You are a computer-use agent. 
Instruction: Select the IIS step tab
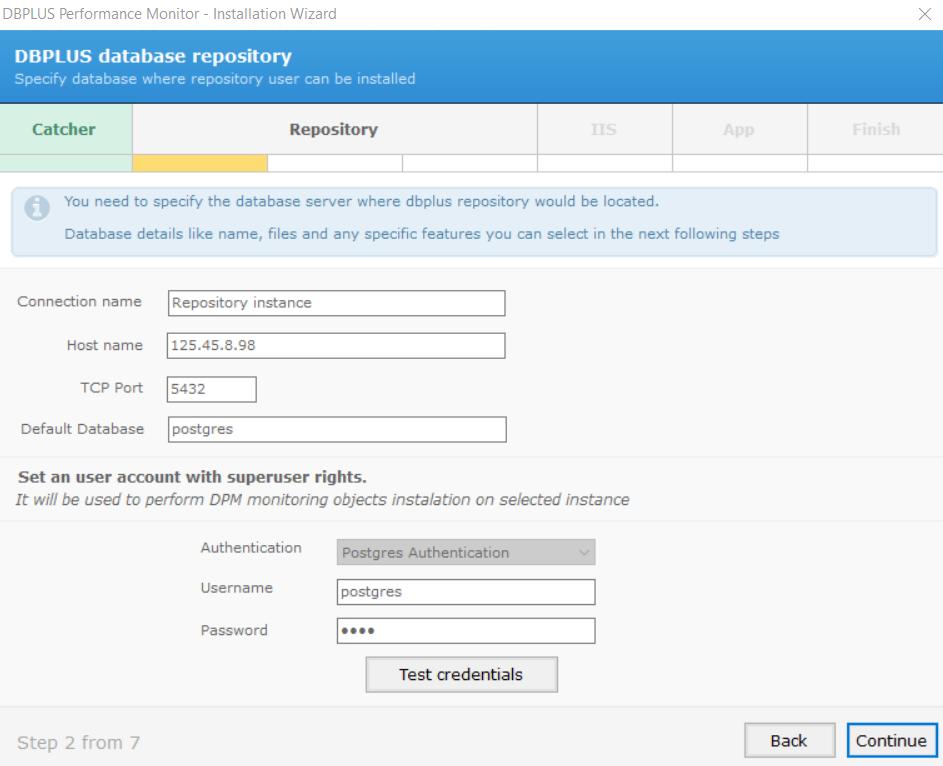[x=604, y=129]
